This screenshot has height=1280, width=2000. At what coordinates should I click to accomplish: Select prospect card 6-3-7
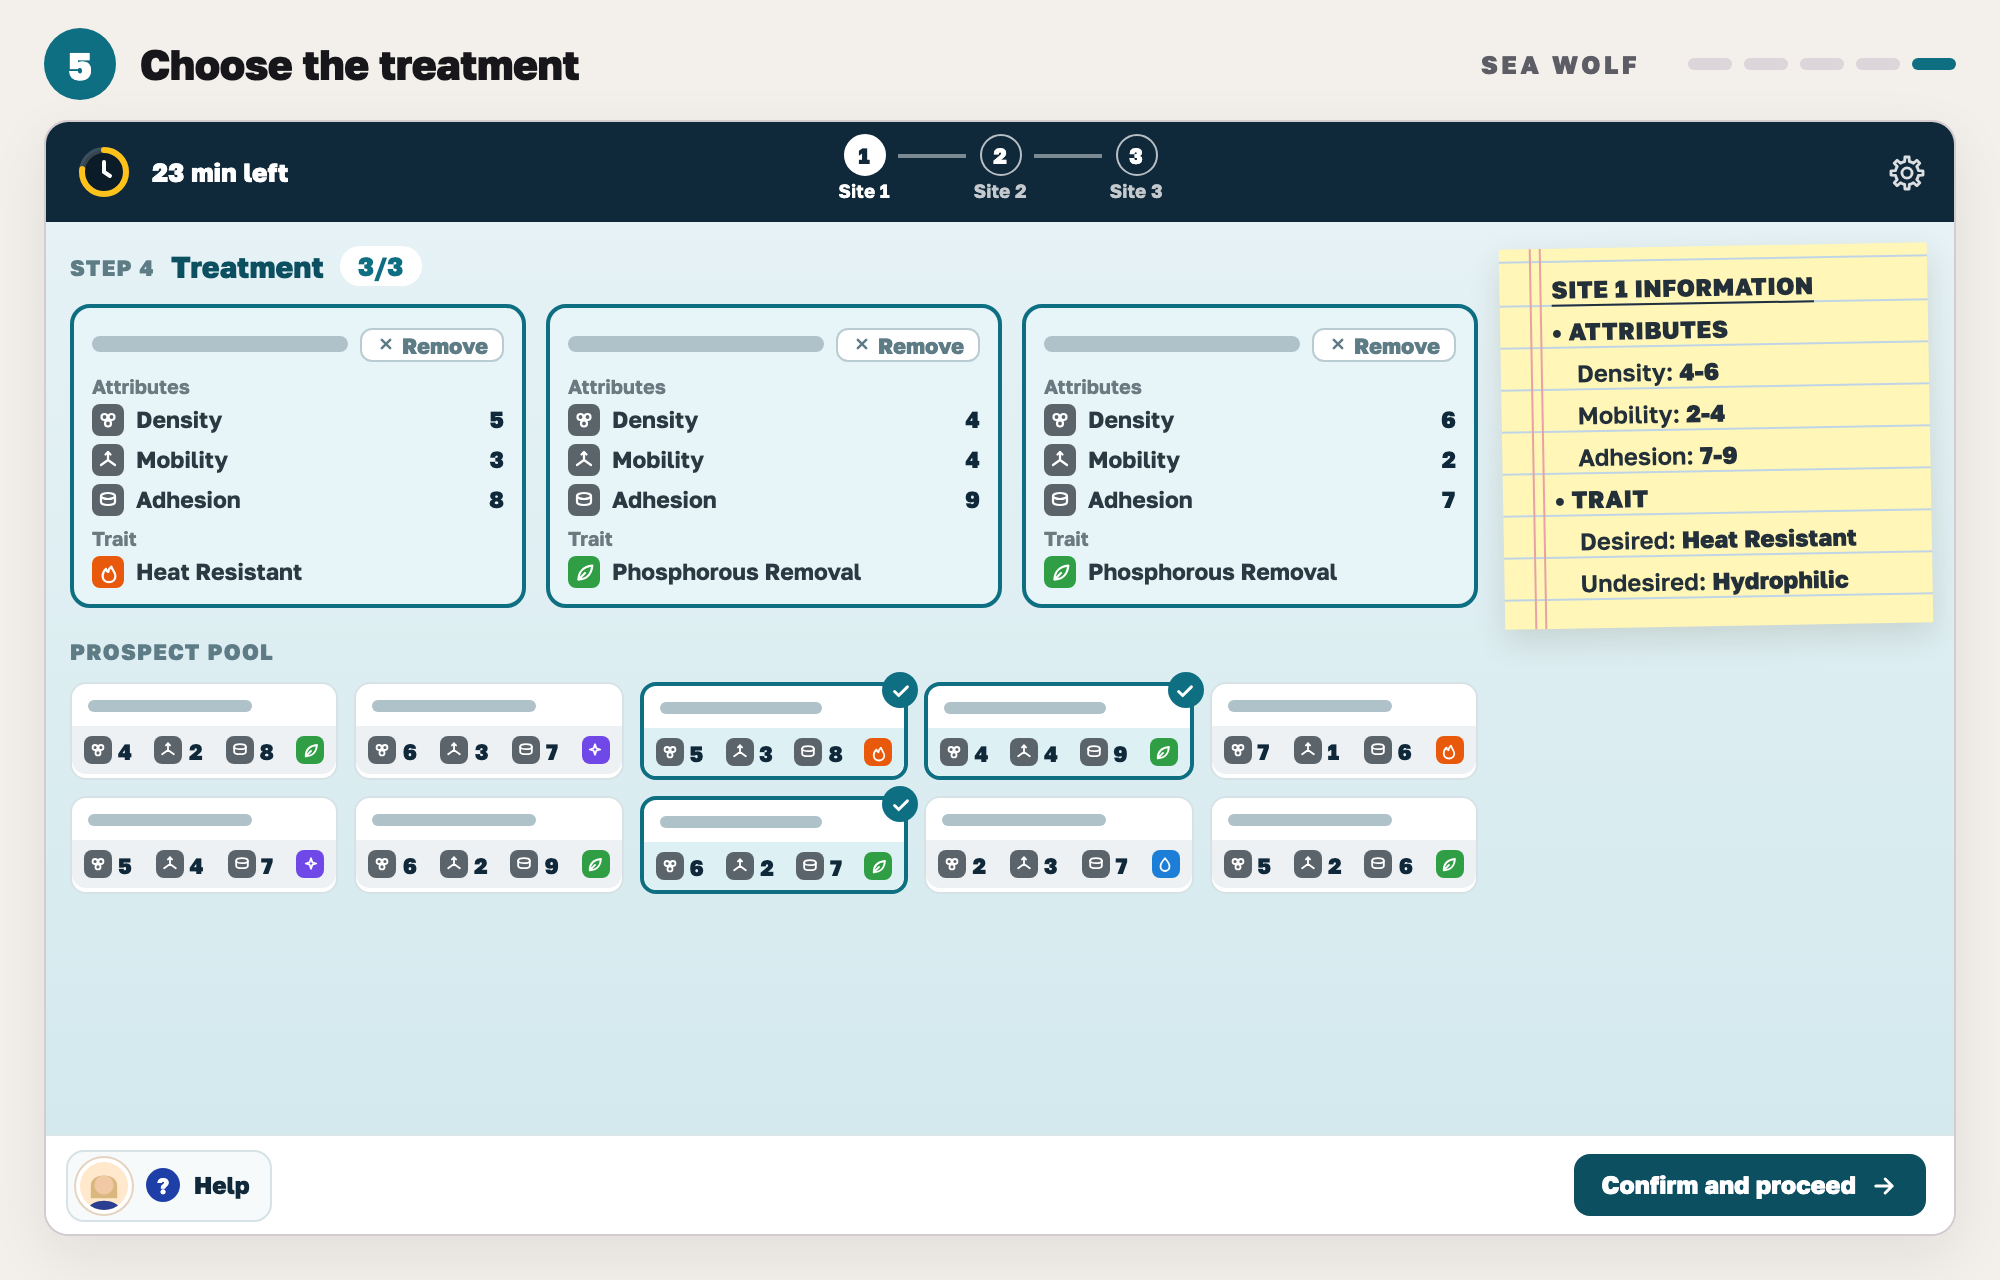(489, 731)
